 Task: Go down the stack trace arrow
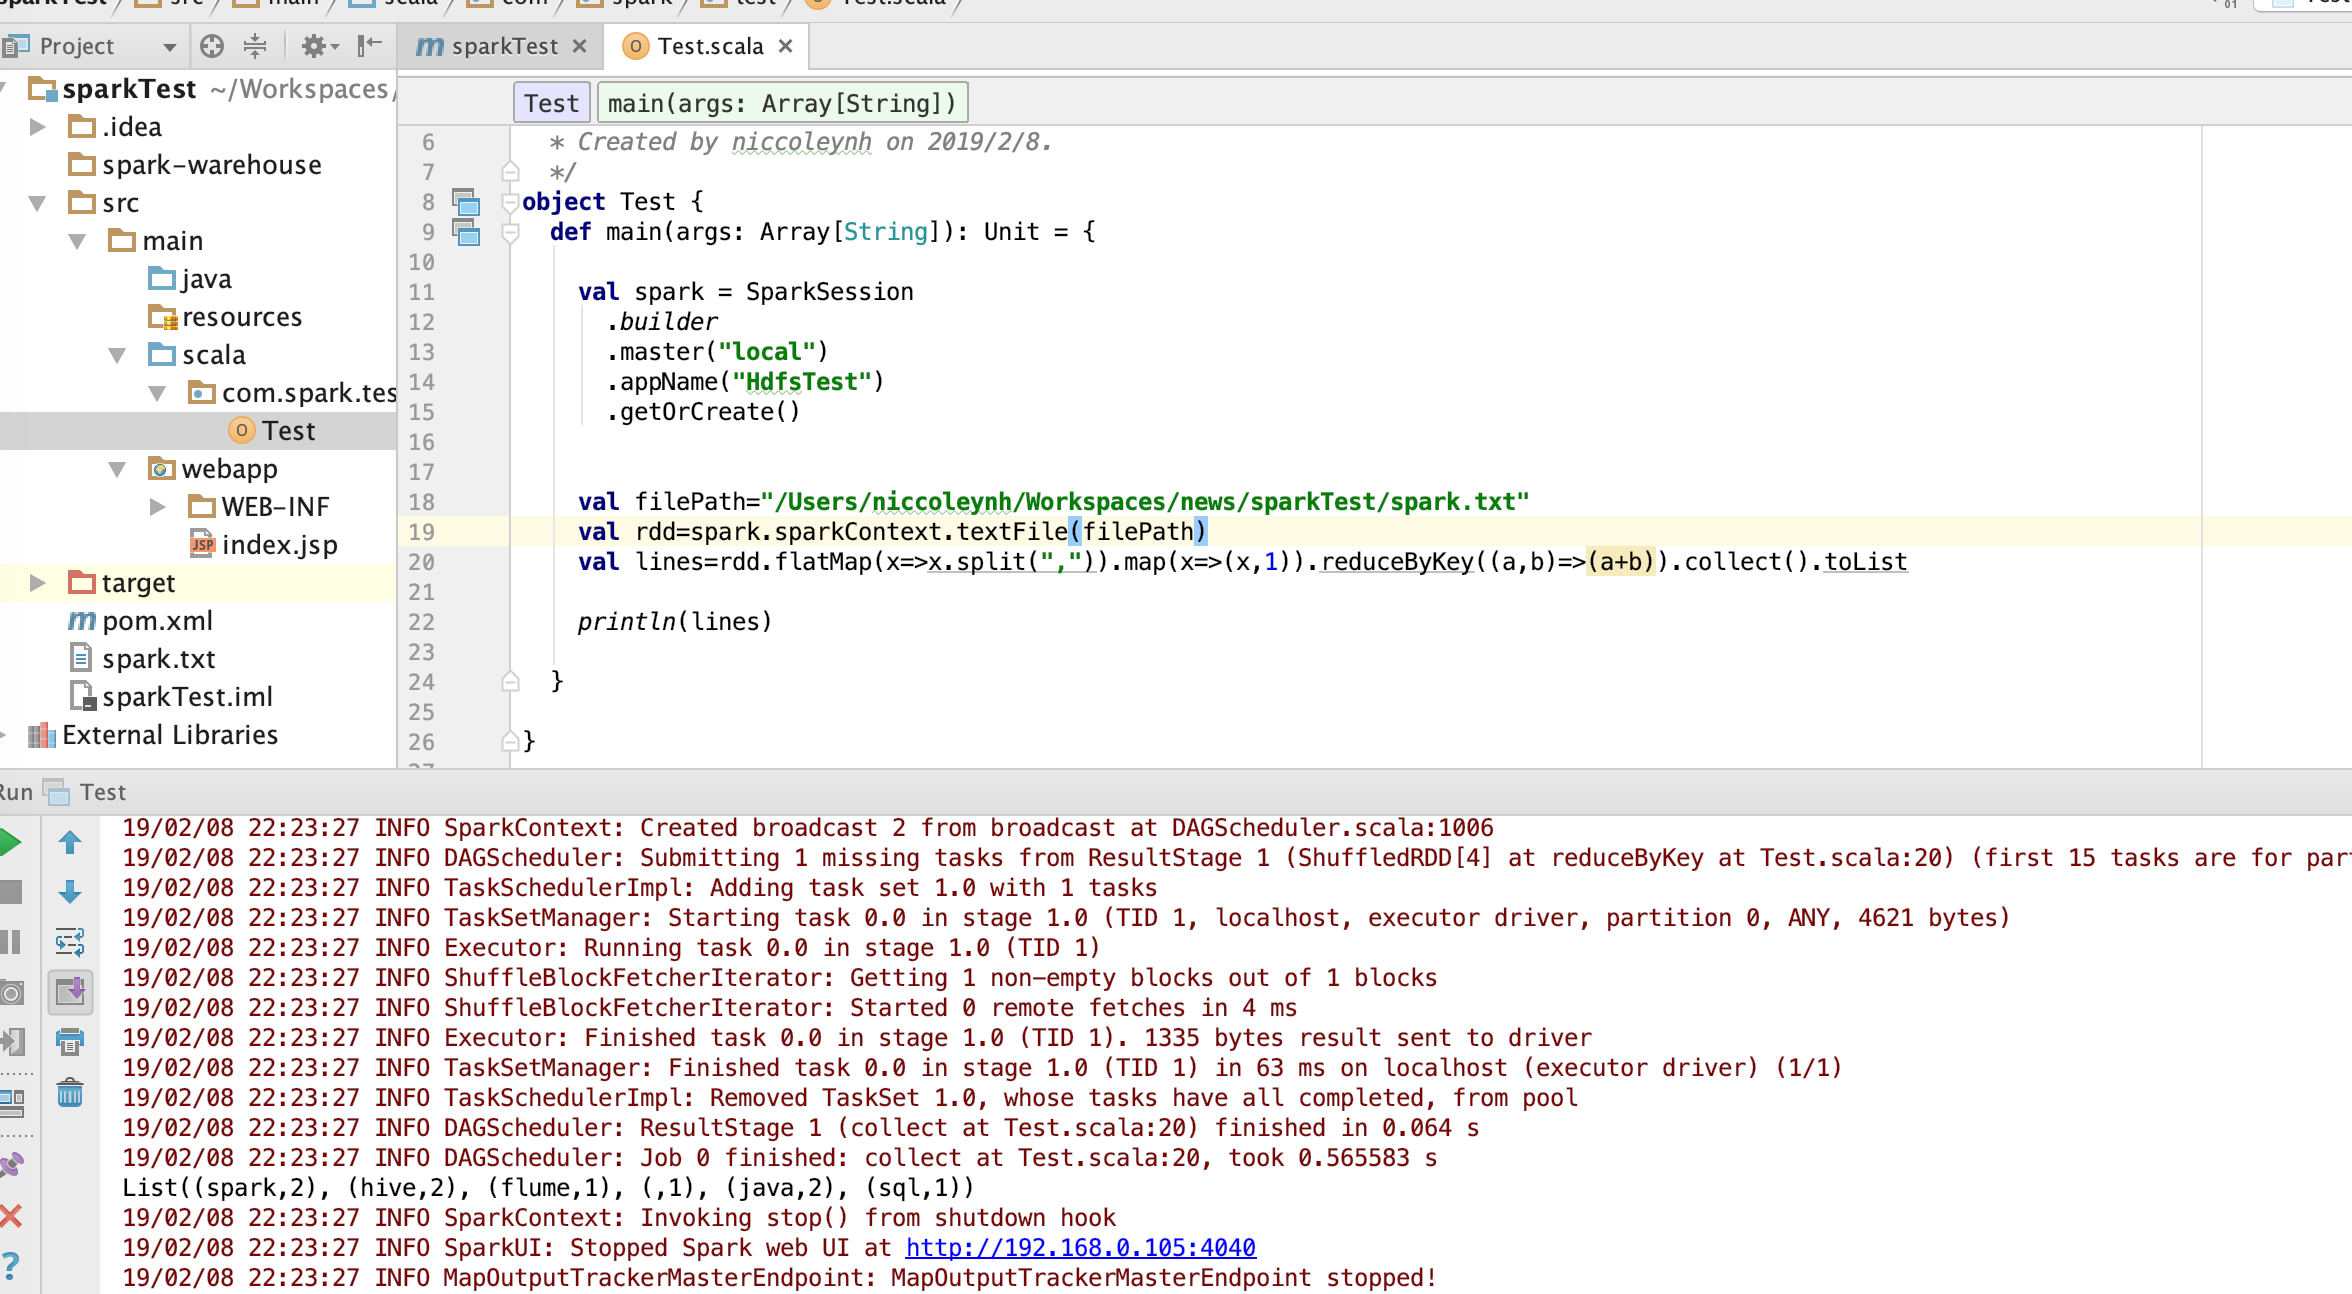[70, 892]
